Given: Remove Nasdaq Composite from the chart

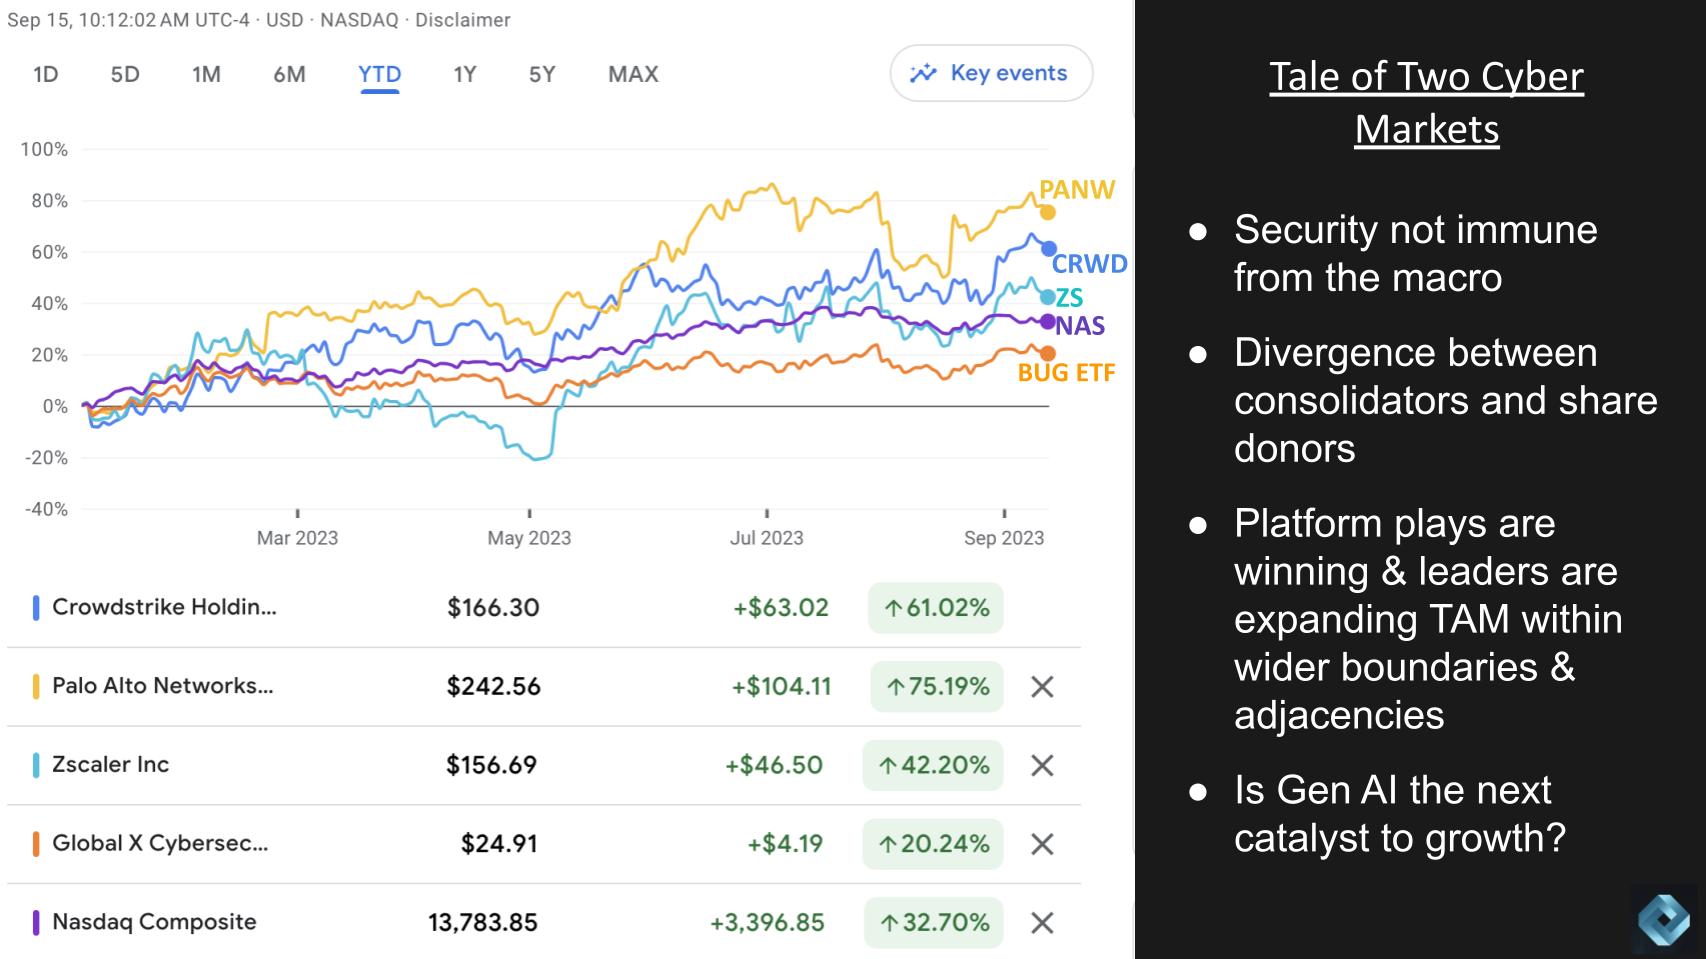Looking at the screenshot, I should 1042,923.
